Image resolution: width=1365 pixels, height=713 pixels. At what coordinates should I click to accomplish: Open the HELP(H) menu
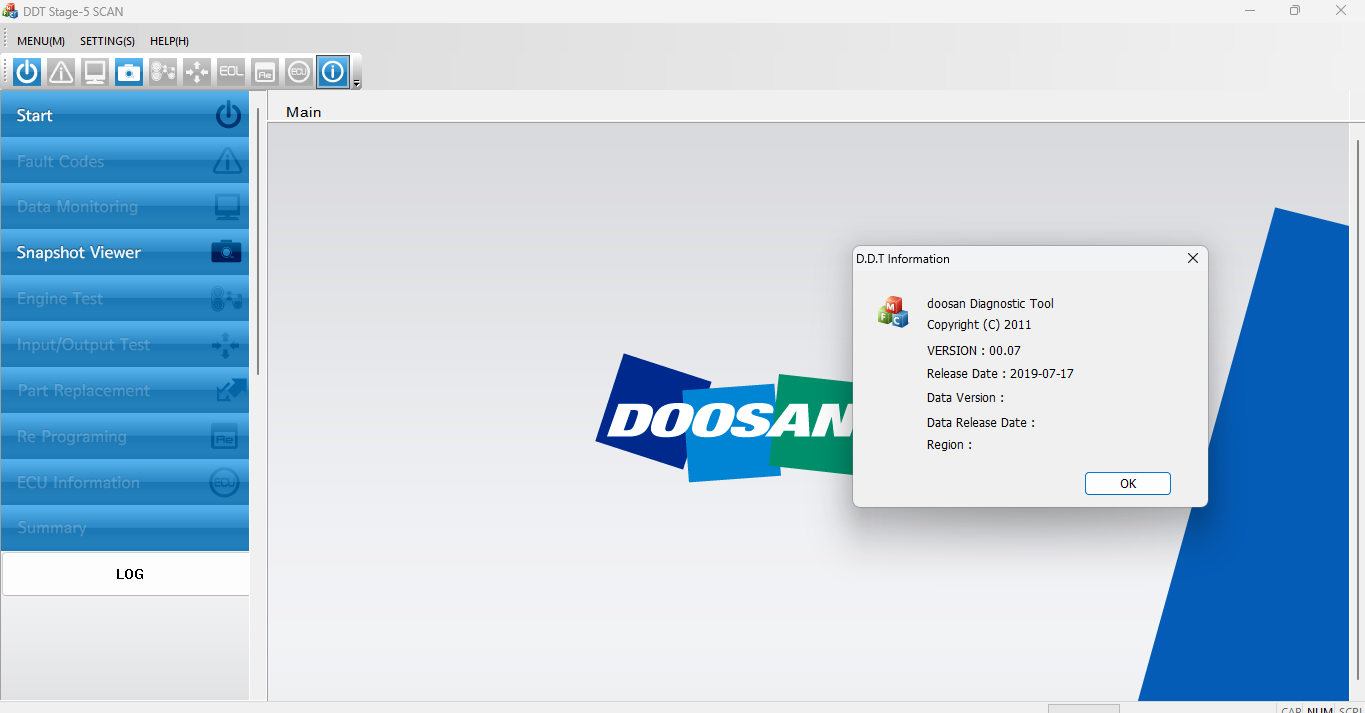click(x=169, y=41)
